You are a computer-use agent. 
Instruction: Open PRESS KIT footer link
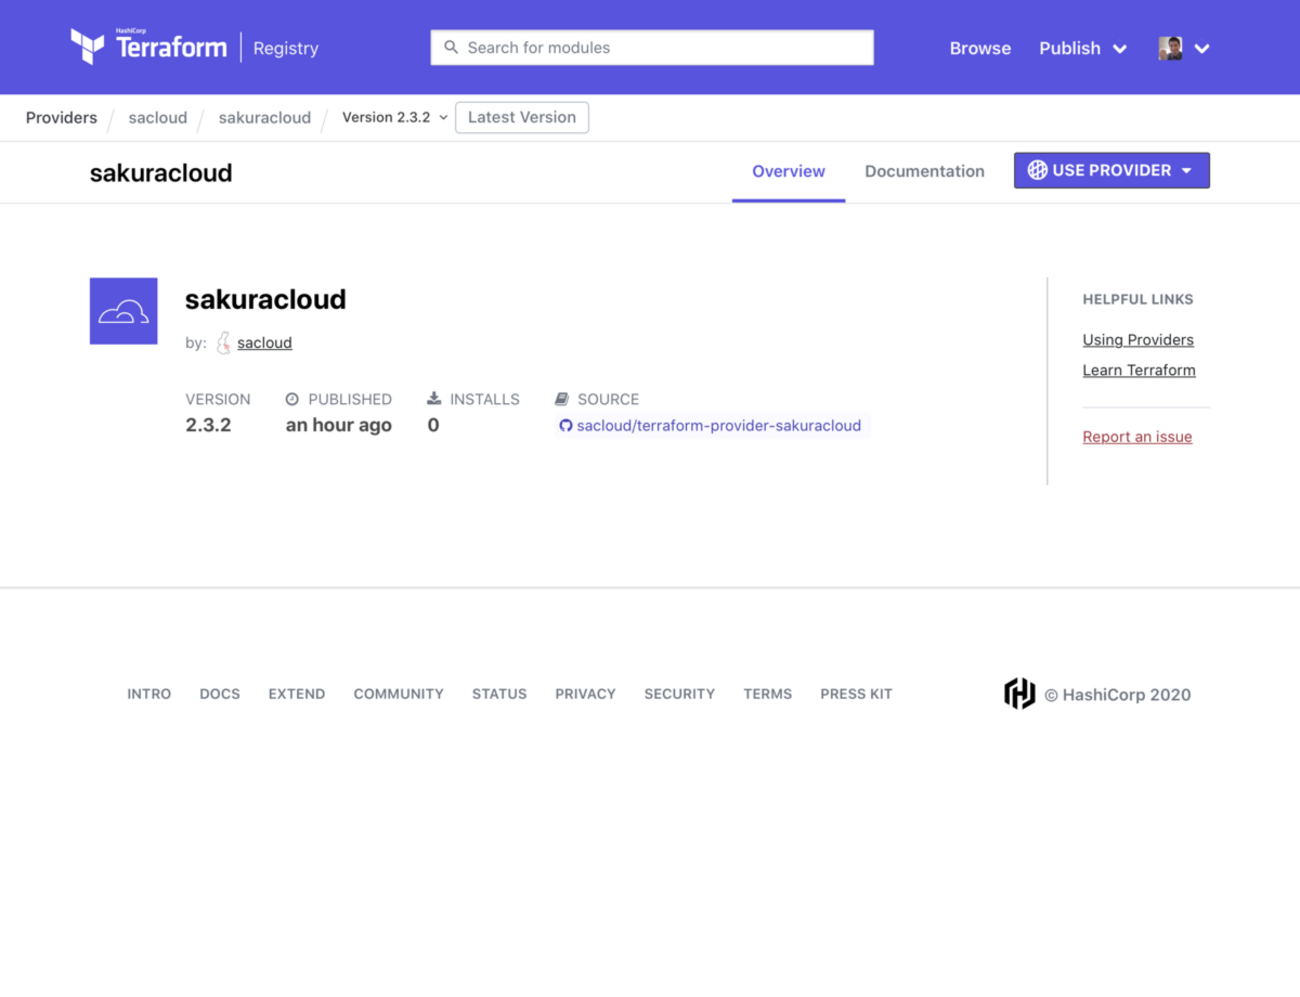[856, 694]
